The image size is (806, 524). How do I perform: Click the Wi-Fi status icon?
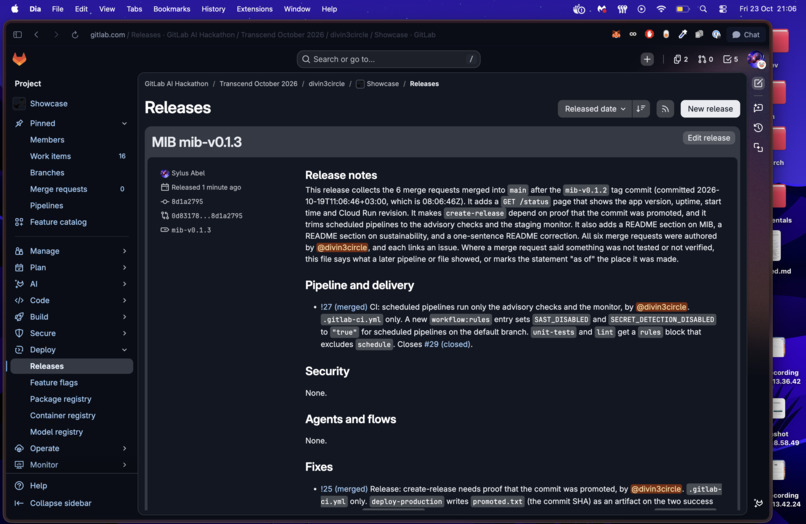click(661, 9)
